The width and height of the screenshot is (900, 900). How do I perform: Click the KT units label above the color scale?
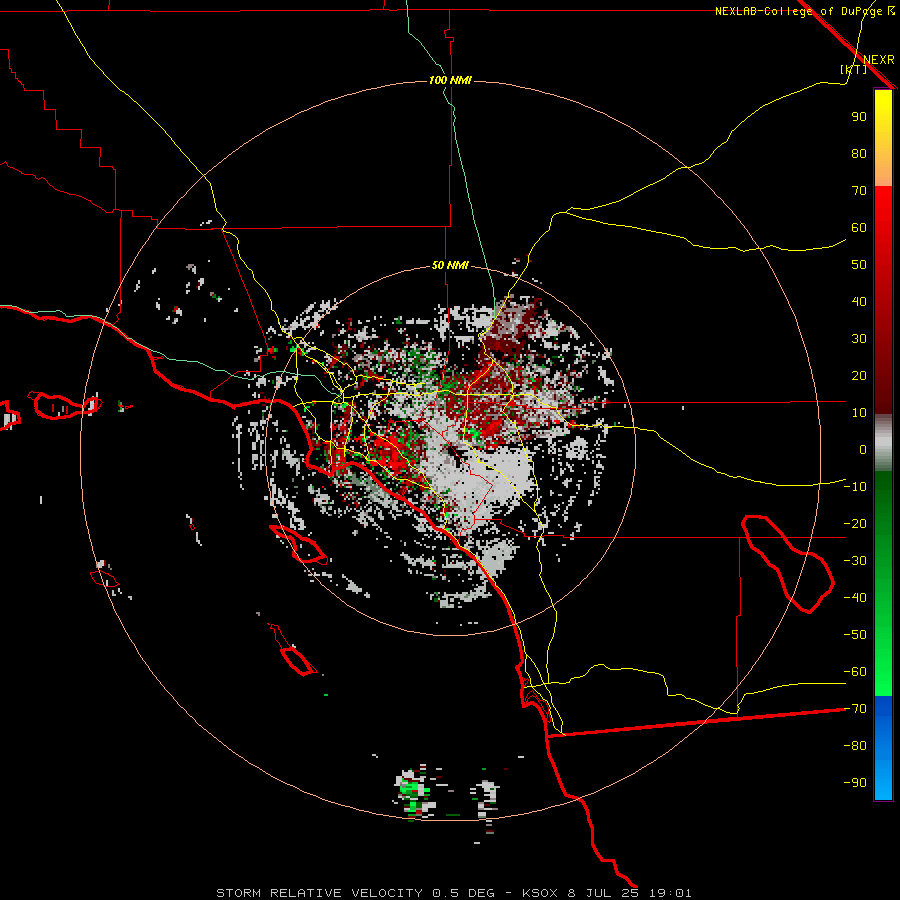tap(854, 69)
